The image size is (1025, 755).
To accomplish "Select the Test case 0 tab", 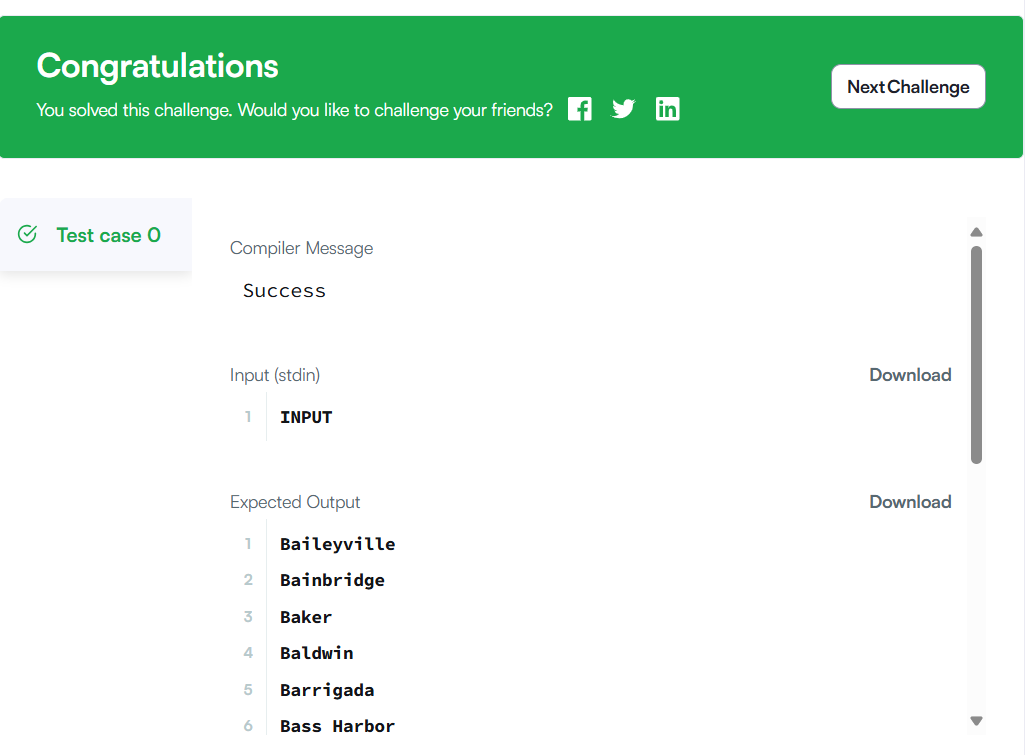I will coord(108,235).
